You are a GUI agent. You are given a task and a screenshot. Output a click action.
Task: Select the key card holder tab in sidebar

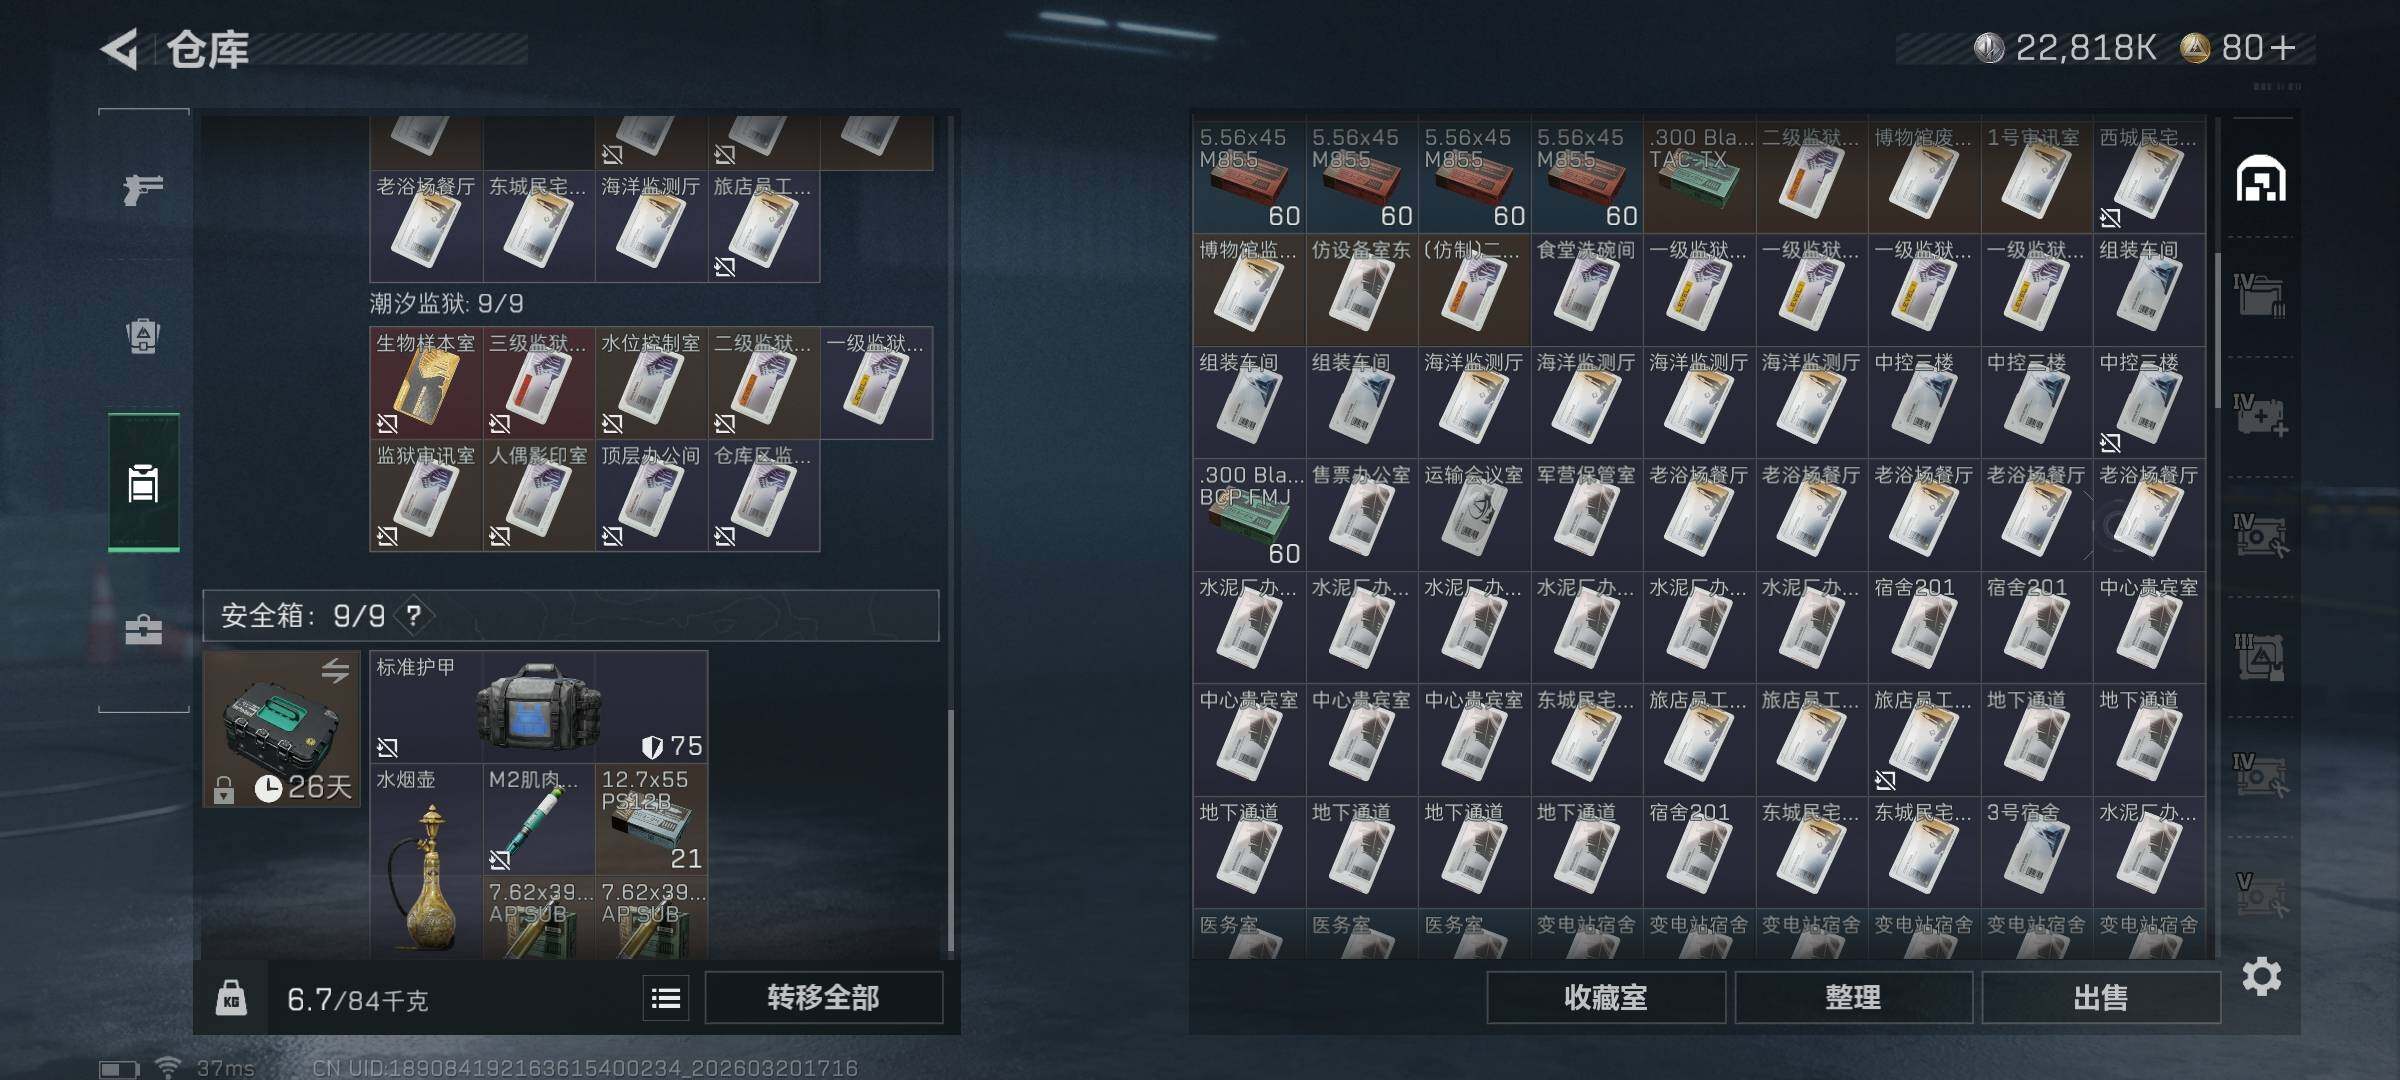point(143,482)
